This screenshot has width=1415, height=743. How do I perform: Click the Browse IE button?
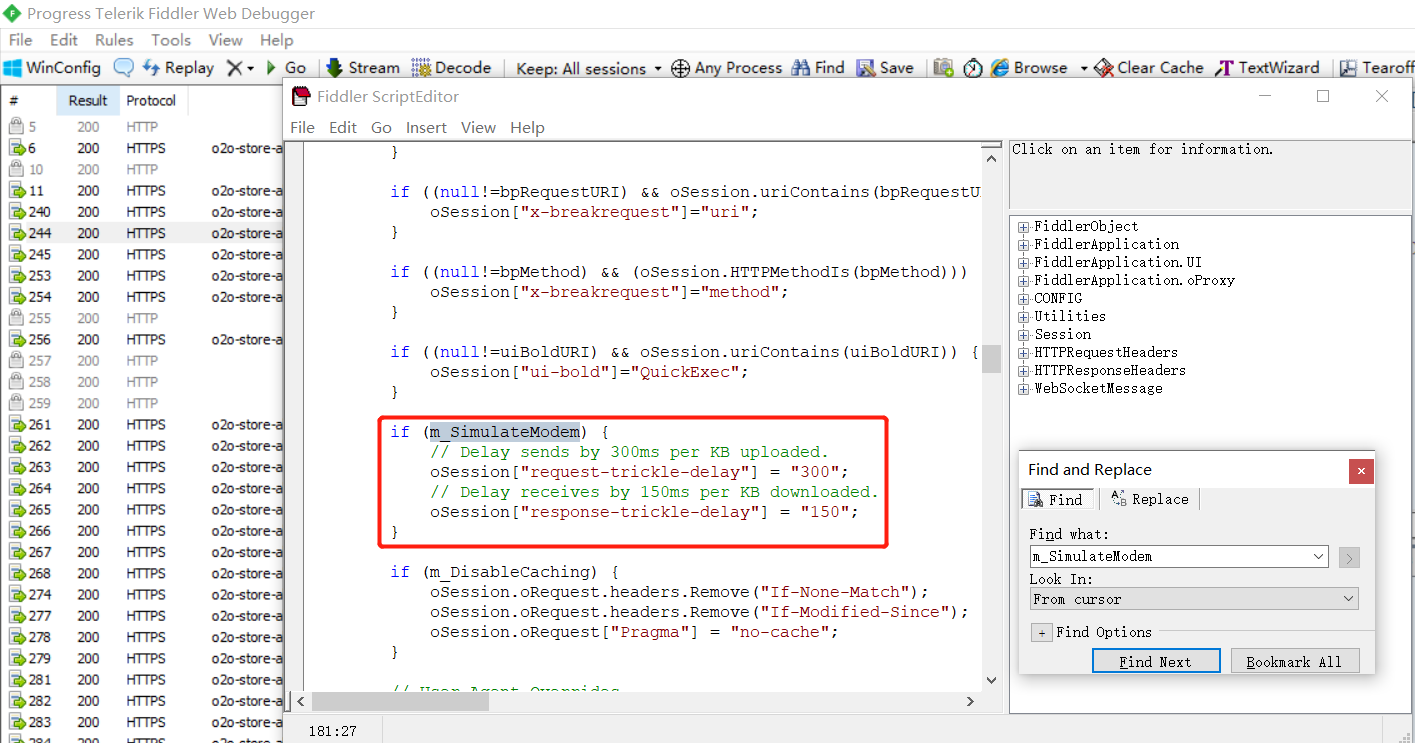point(1029,68)
